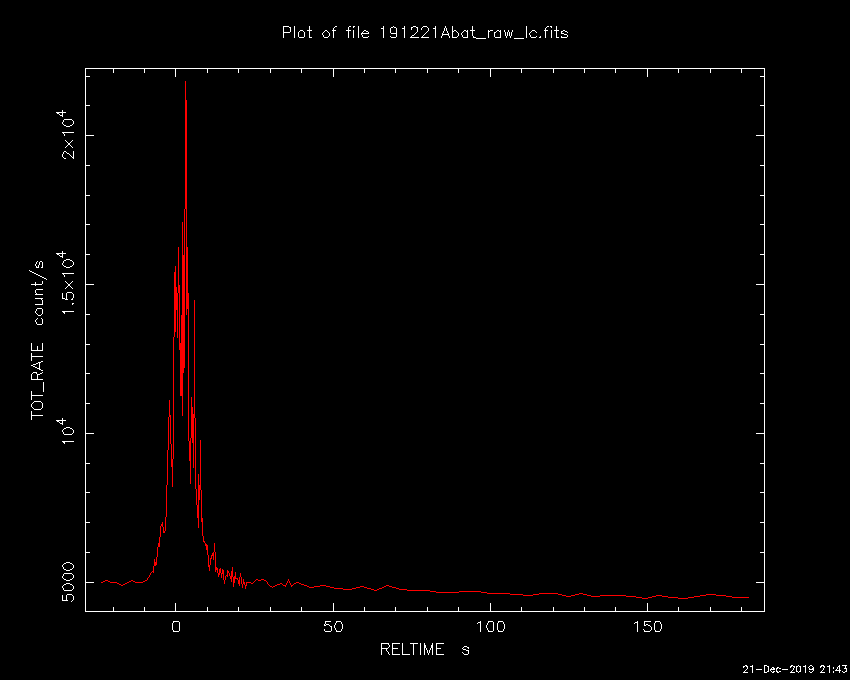Screen dimensions: 850x680
Task: Click the highest peak of the red light curve
Action: click(185, 82)
